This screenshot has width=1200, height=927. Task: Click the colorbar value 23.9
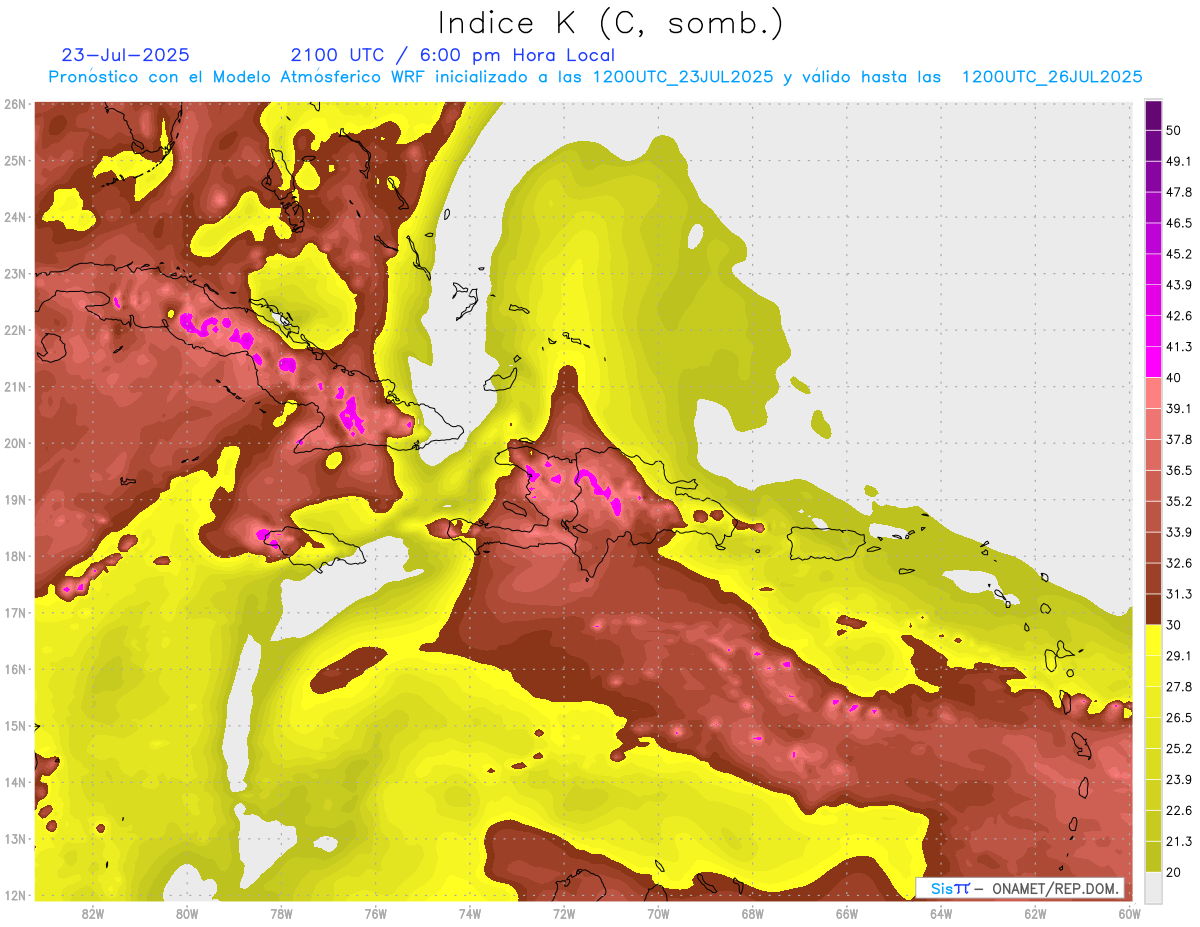1179,780
